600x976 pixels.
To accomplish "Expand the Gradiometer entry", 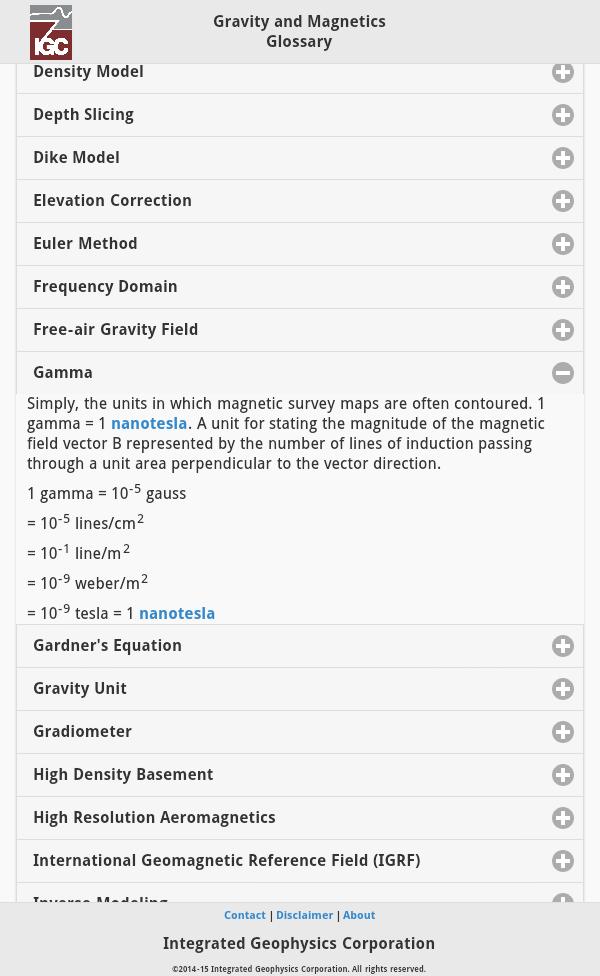I will 563,731.
